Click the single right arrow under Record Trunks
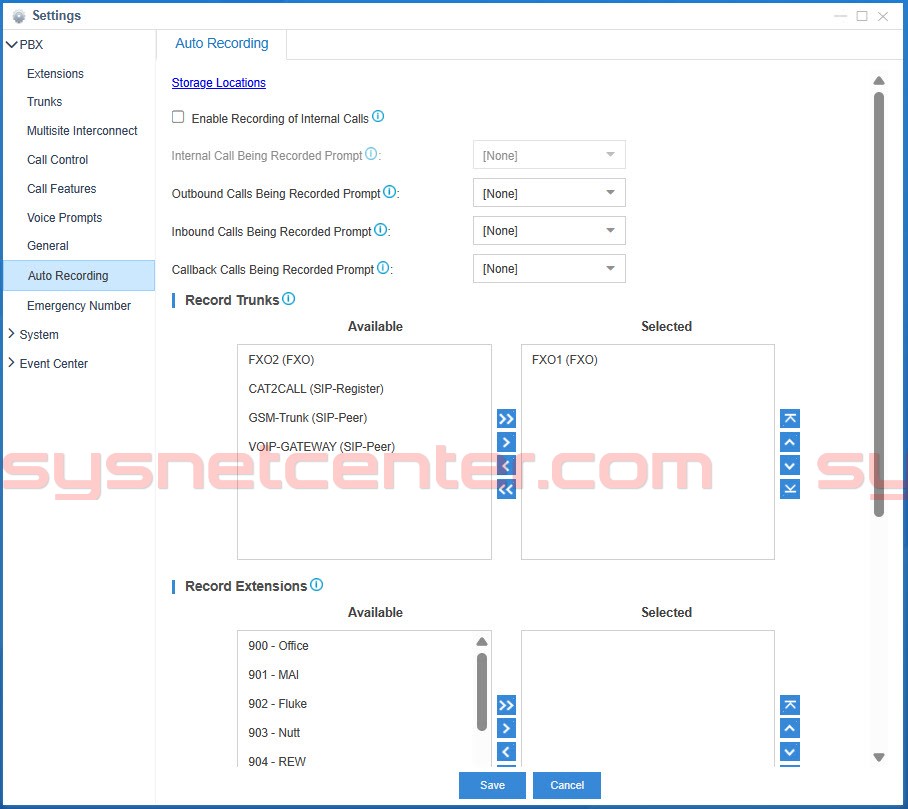Image resolution: width=908 pixels, height=809 pixels. (506, 442)
